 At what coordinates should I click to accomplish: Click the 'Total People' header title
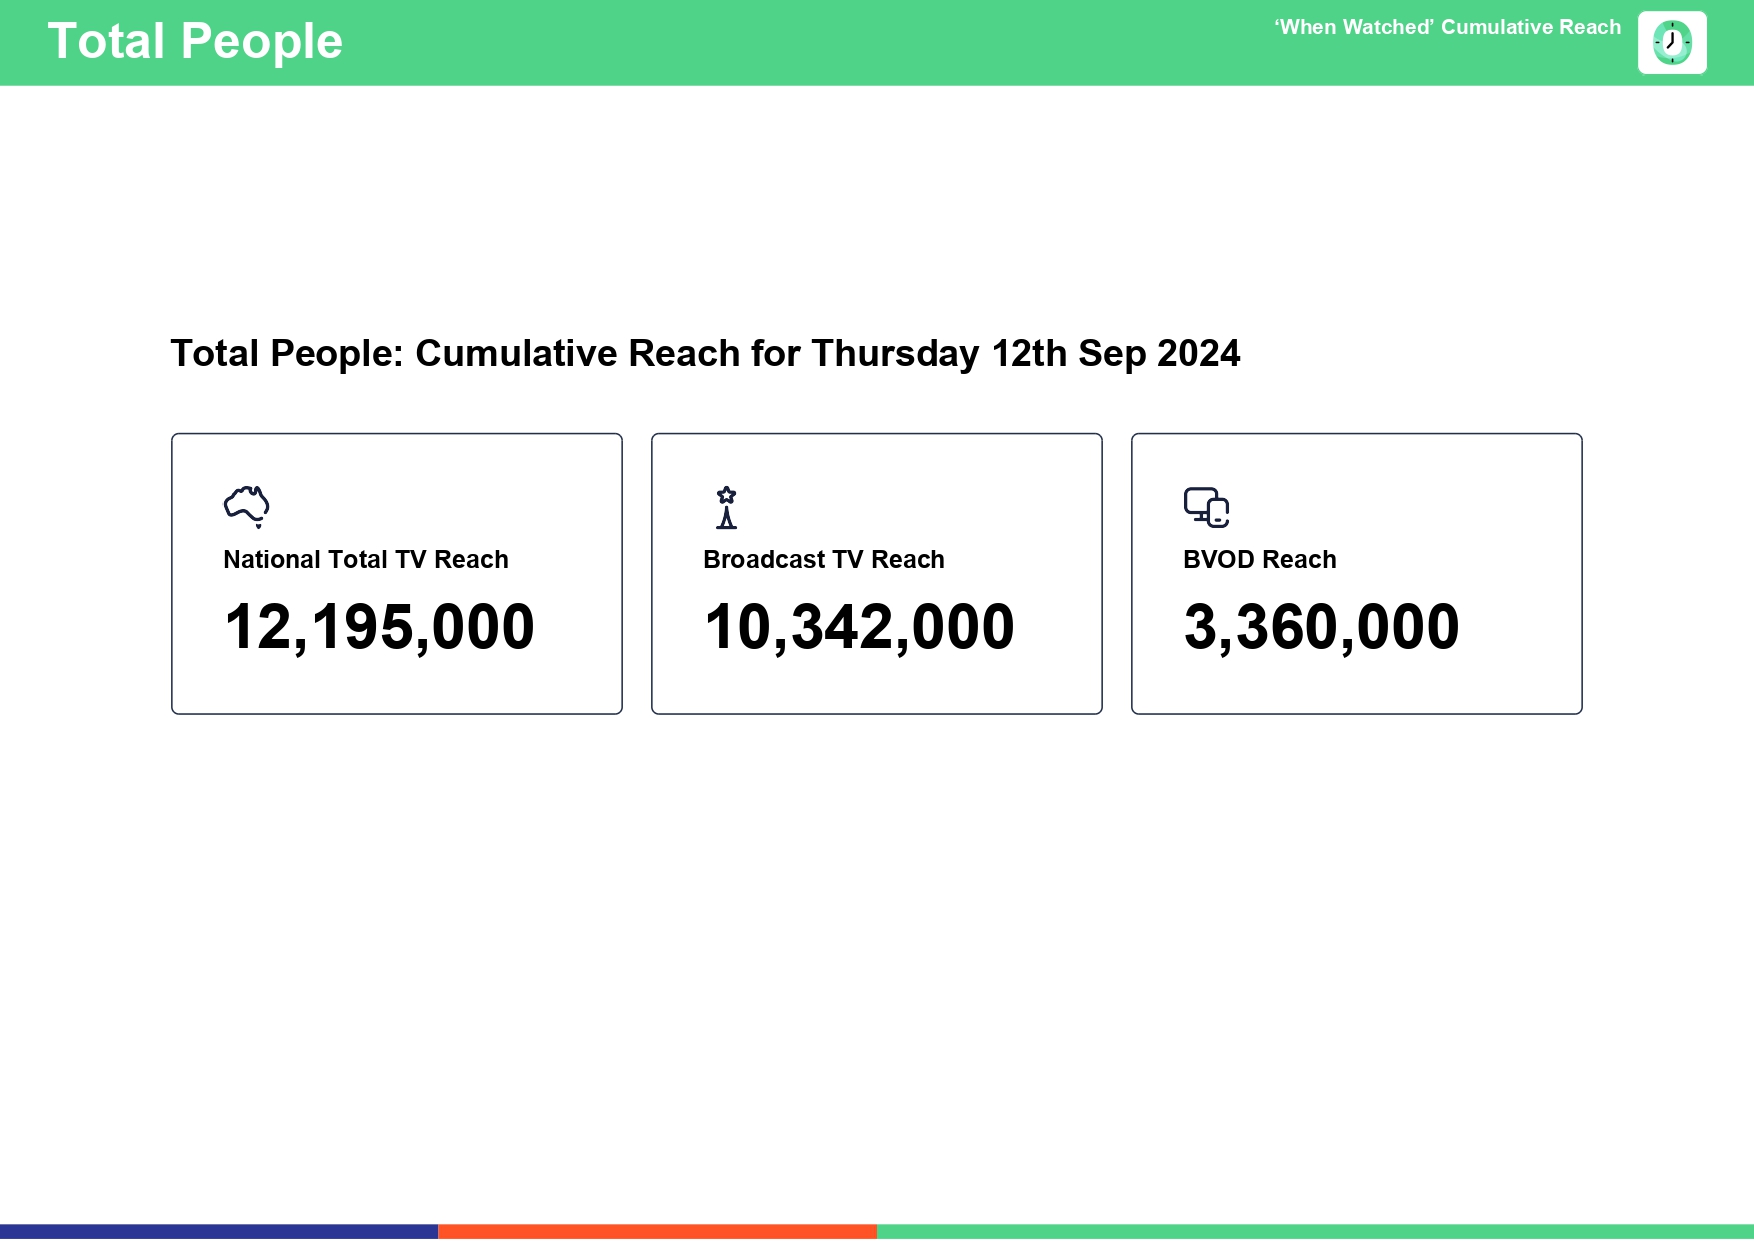(195, 42)
